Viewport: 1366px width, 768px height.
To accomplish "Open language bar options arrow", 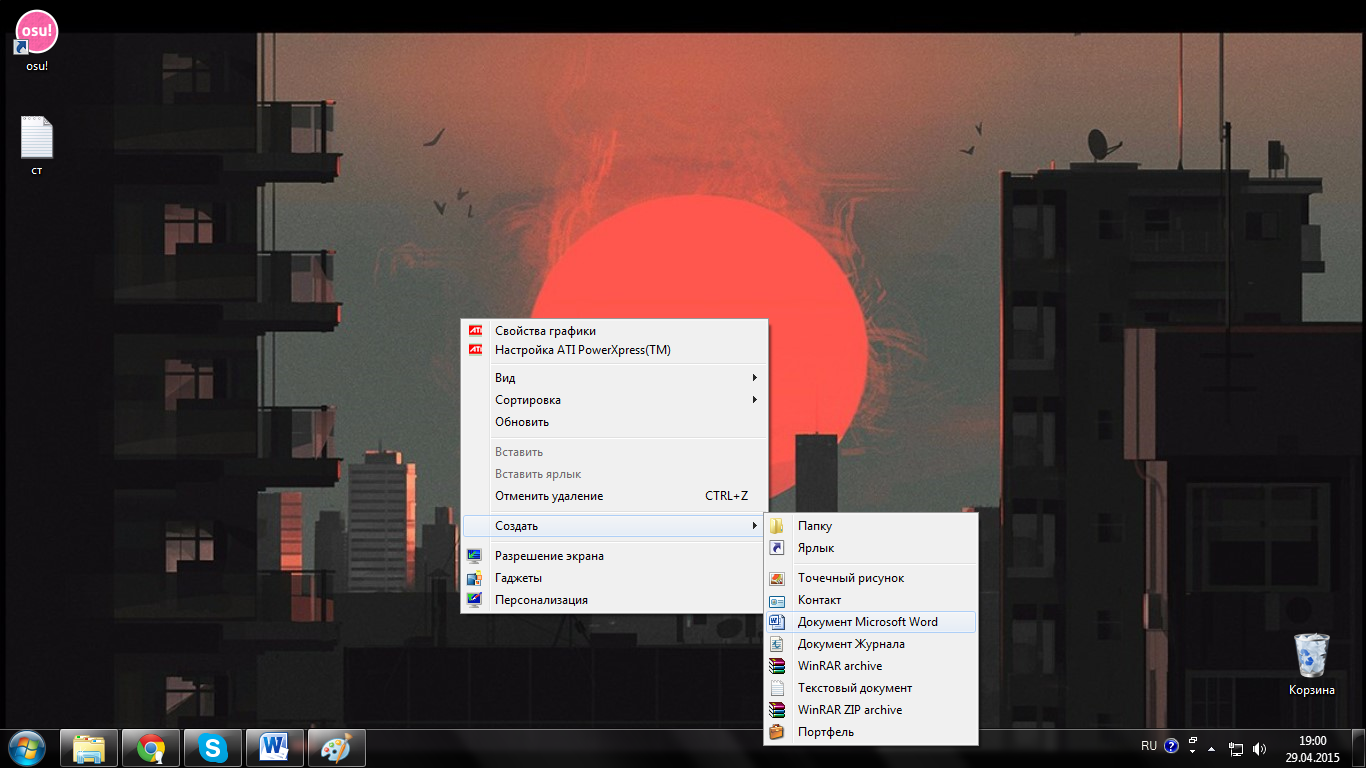I will [x=1193, y=753].
